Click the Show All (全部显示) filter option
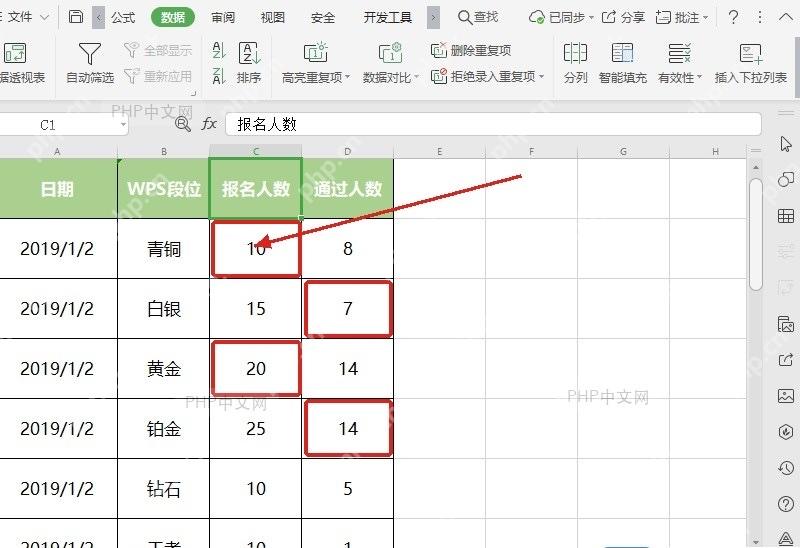This screenshot has height=548, width=800. tap(158, 50)
